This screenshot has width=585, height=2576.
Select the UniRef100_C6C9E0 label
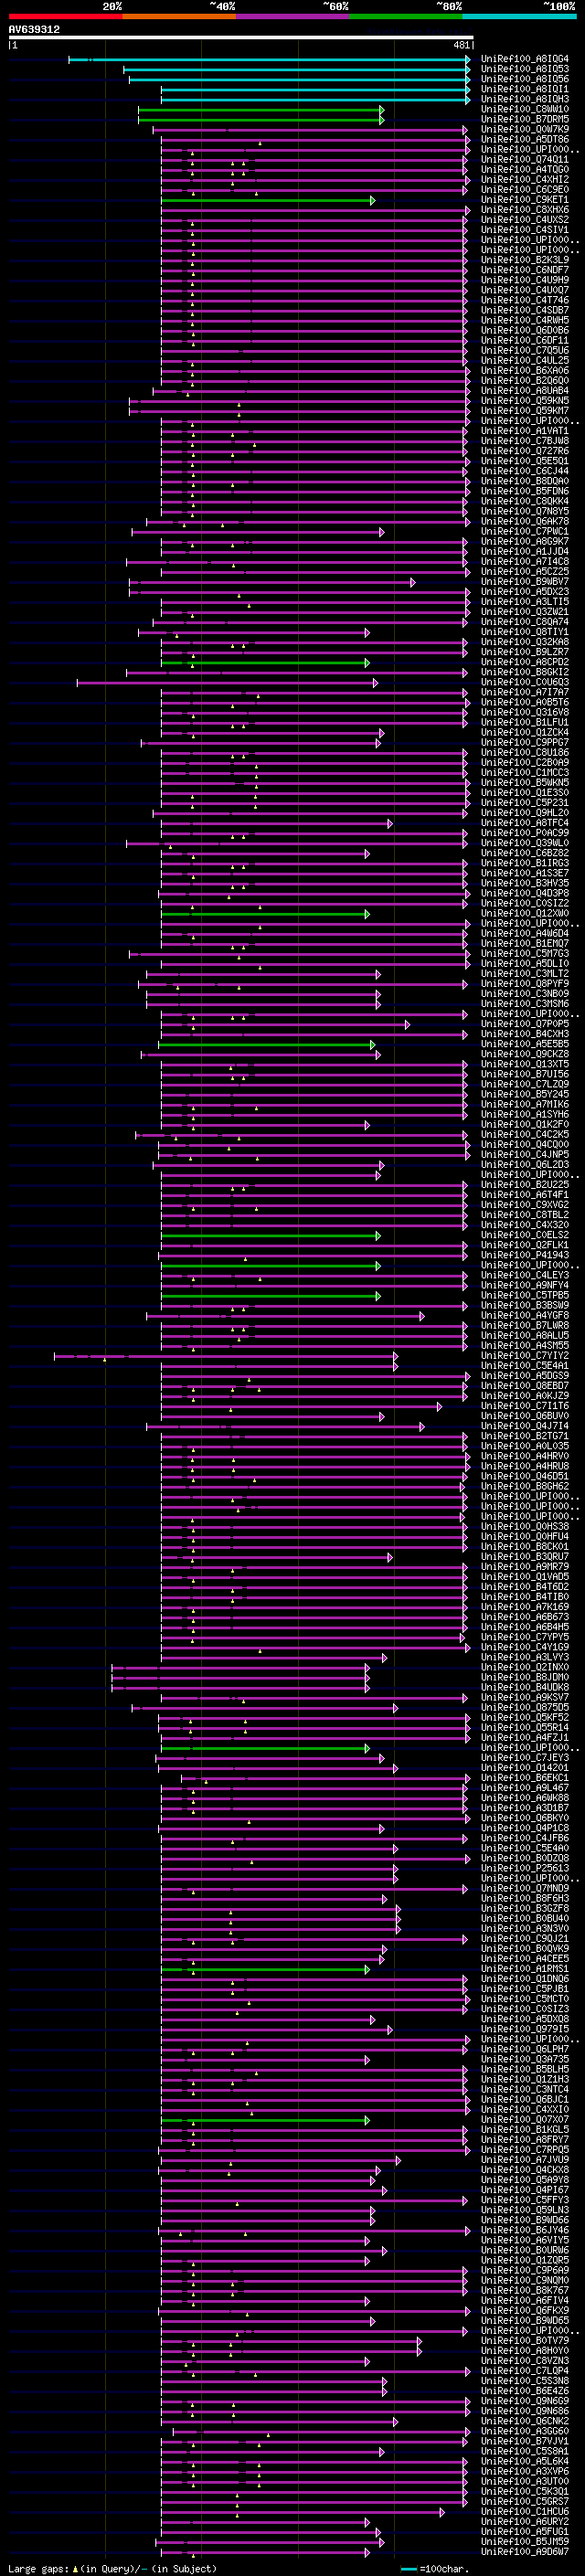[x=524, y=190]
